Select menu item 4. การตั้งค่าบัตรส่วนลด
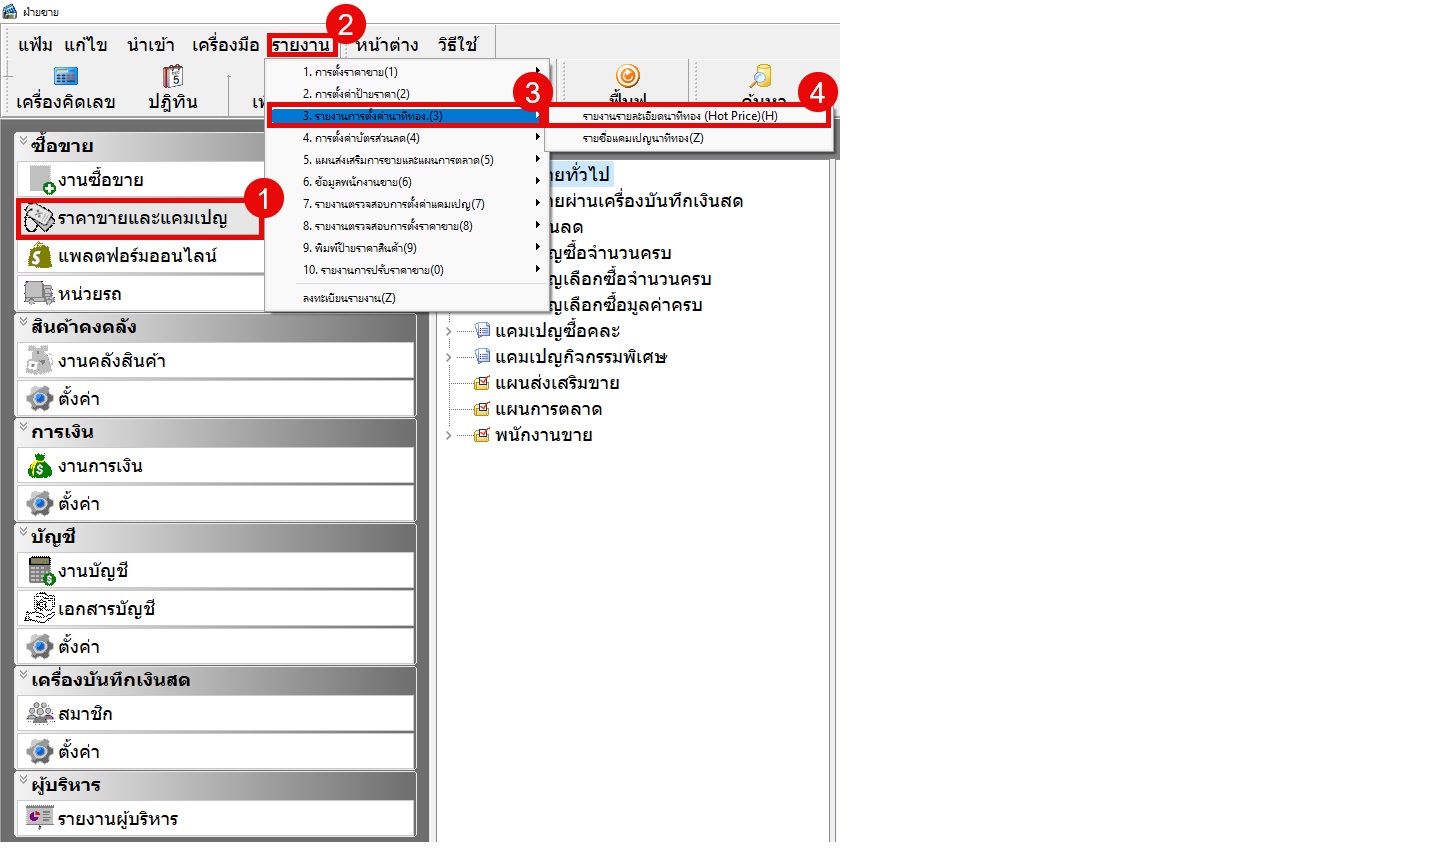The height and width of the screenshot is (850, 1450). tap(361, 138)
